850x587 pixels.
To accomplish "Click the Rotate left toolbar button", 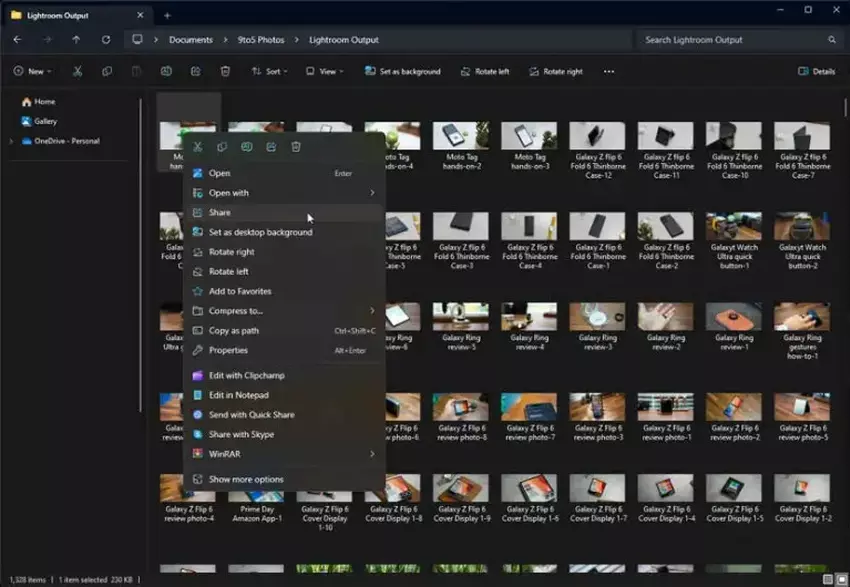I will [x=485, y=72].
